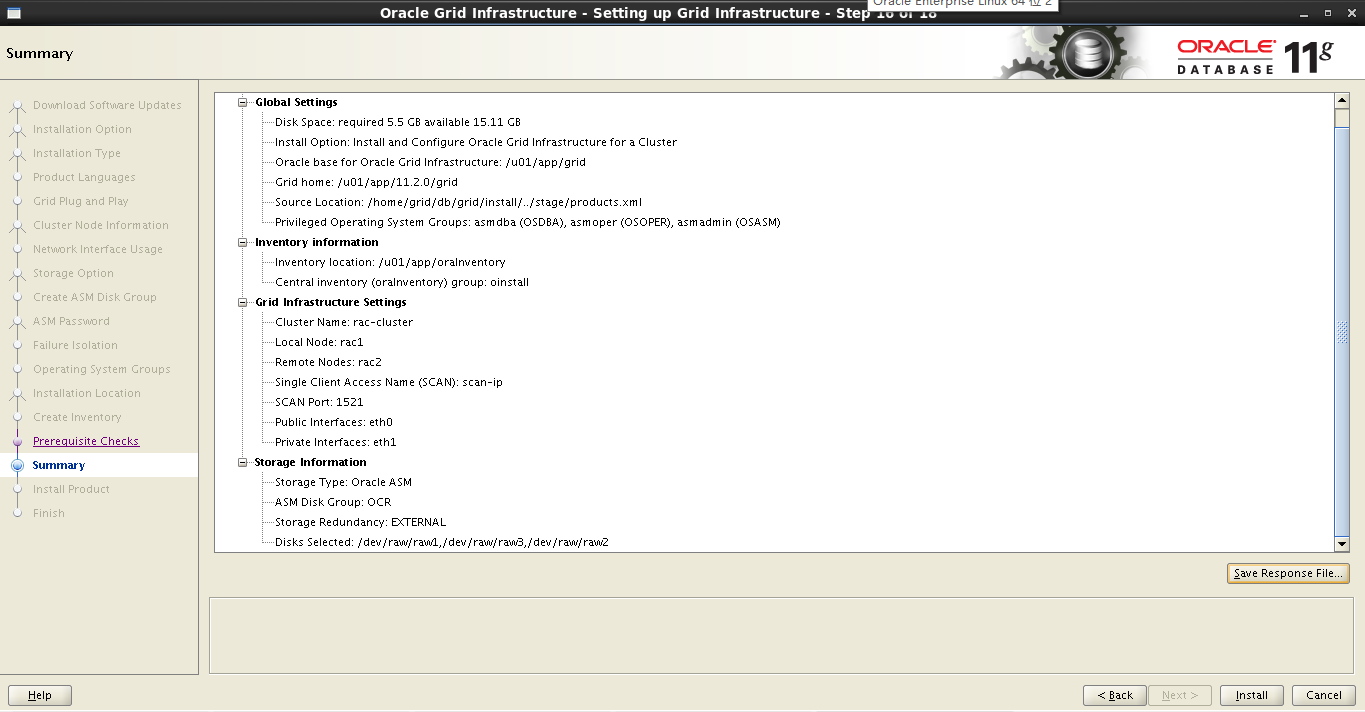Select the Summary step in sidebar
1365x712 pixels.
click(x=59, y=465)
